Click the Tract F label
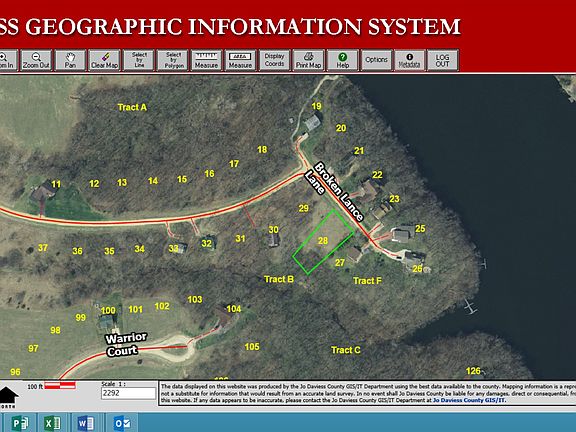This screenshot has width=576, height=432. (367, 281)
